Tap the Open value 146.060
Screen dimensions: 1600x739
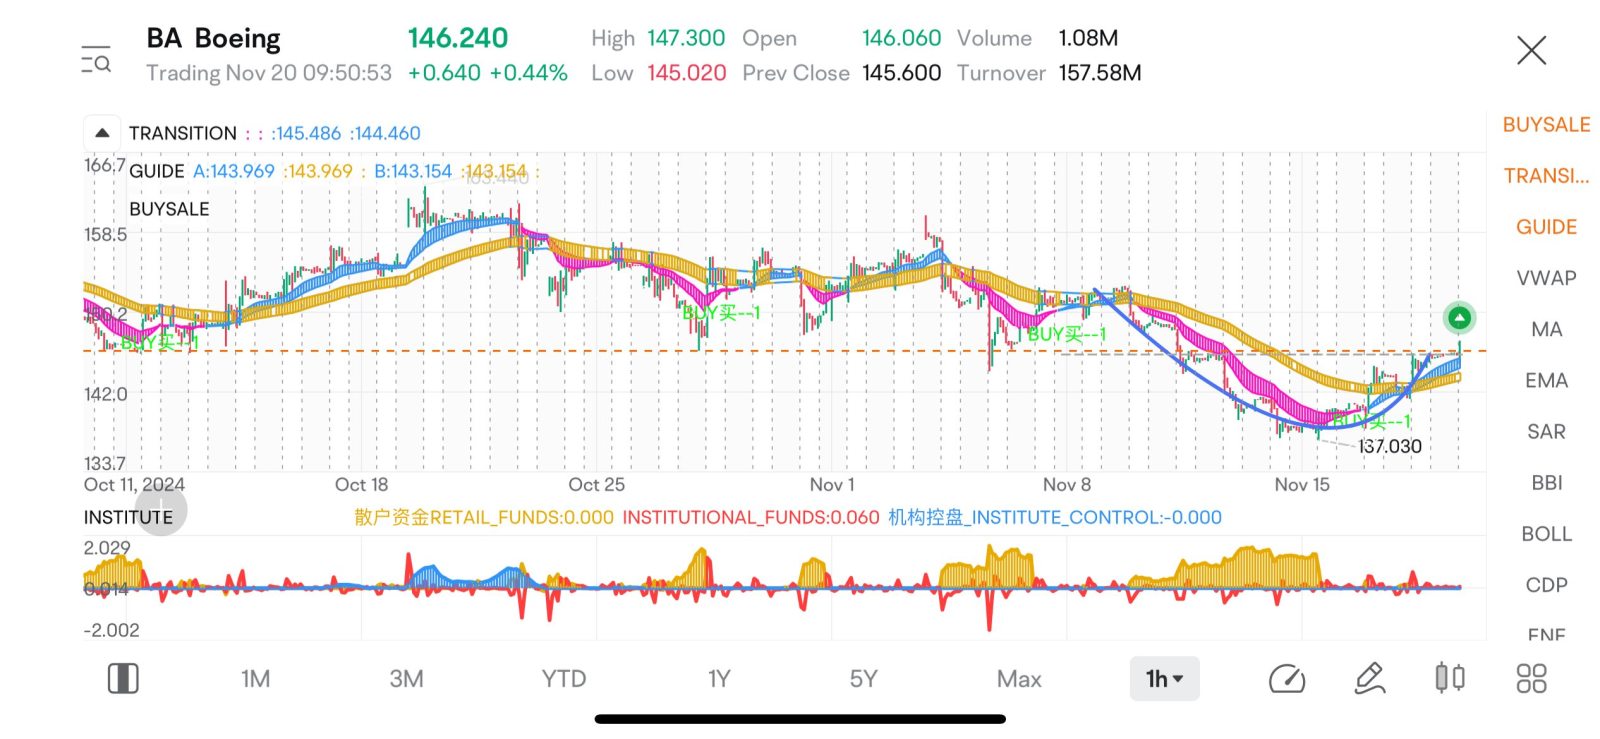pyautogui.click(x=901, y=38)
